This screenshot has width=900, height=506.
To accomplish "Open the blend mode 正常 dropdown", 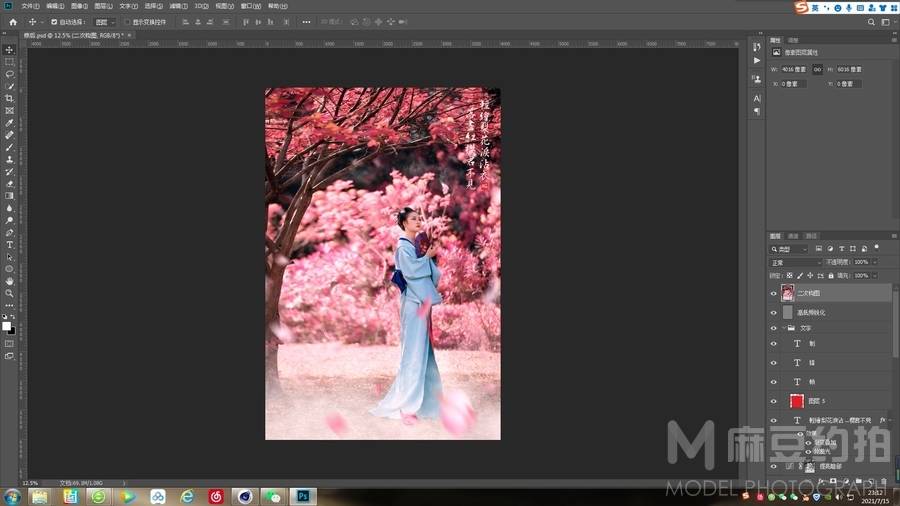I will click(796, 262).
